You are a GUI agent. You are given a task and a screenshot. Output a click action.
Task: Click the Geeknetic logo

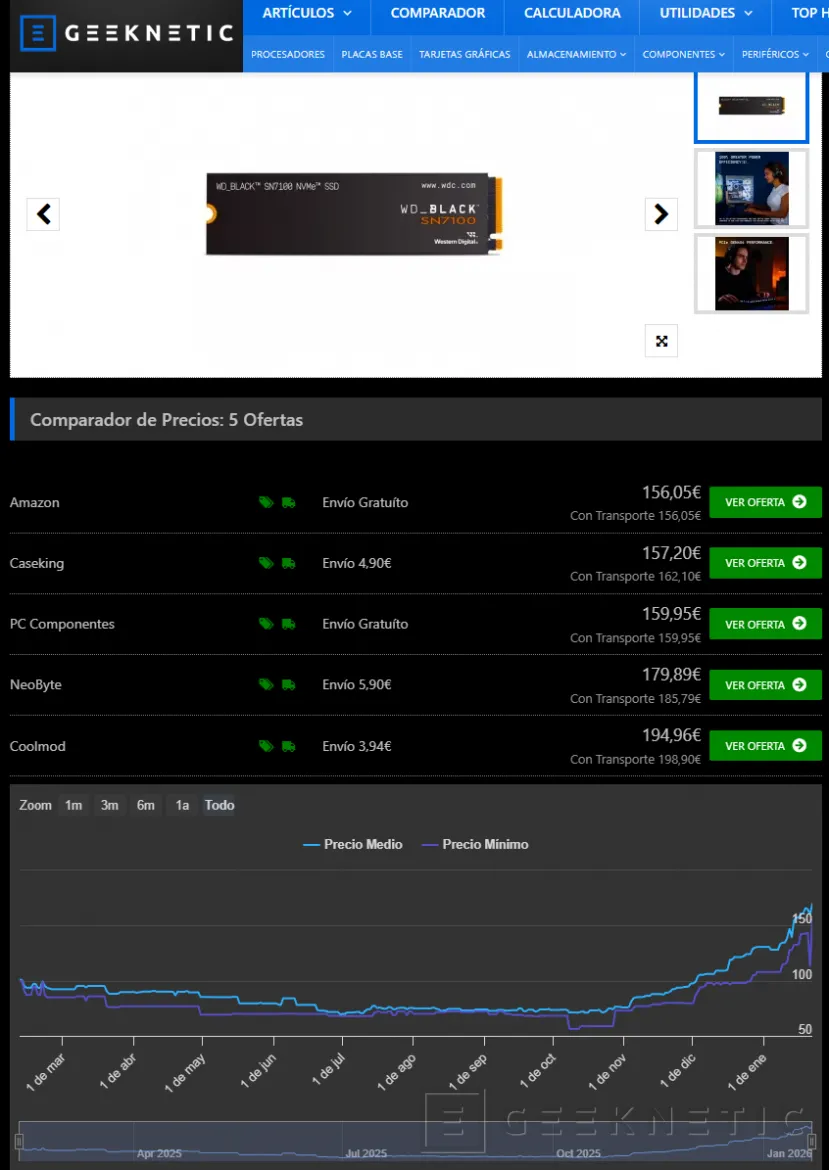coord(126,34)
